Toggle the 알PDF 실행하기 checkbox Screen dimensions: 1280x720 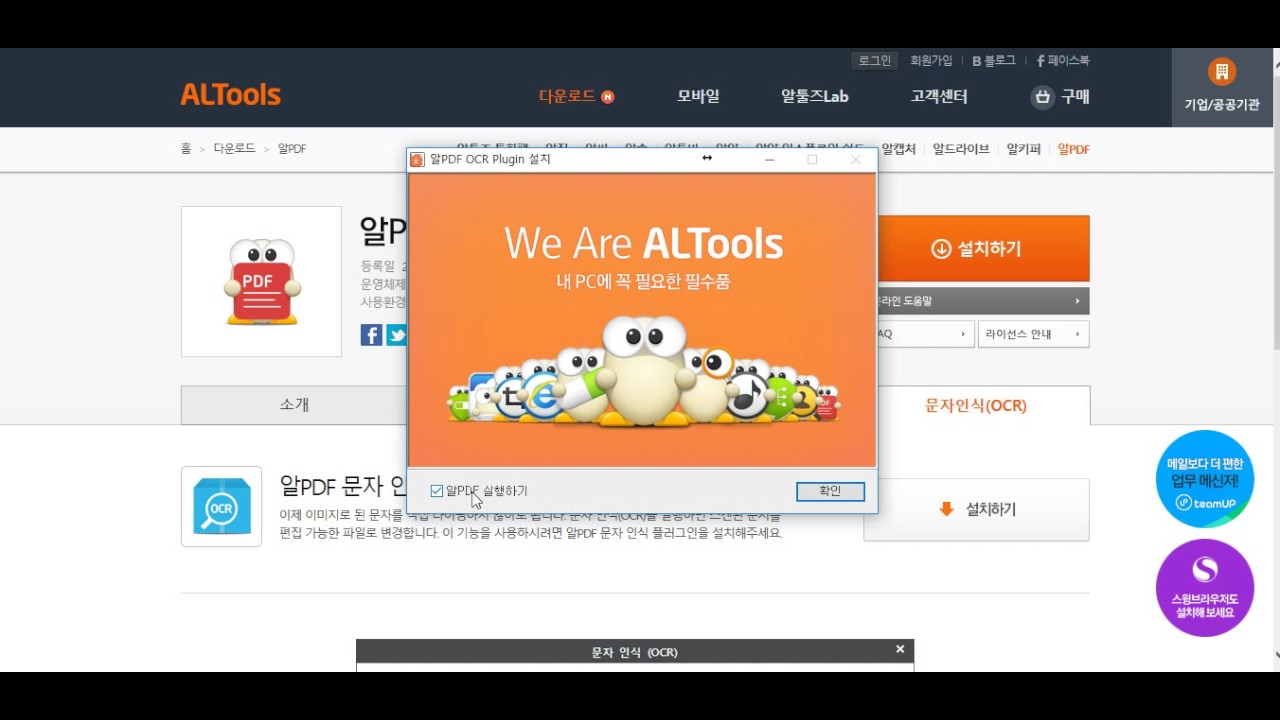(436, 491)
